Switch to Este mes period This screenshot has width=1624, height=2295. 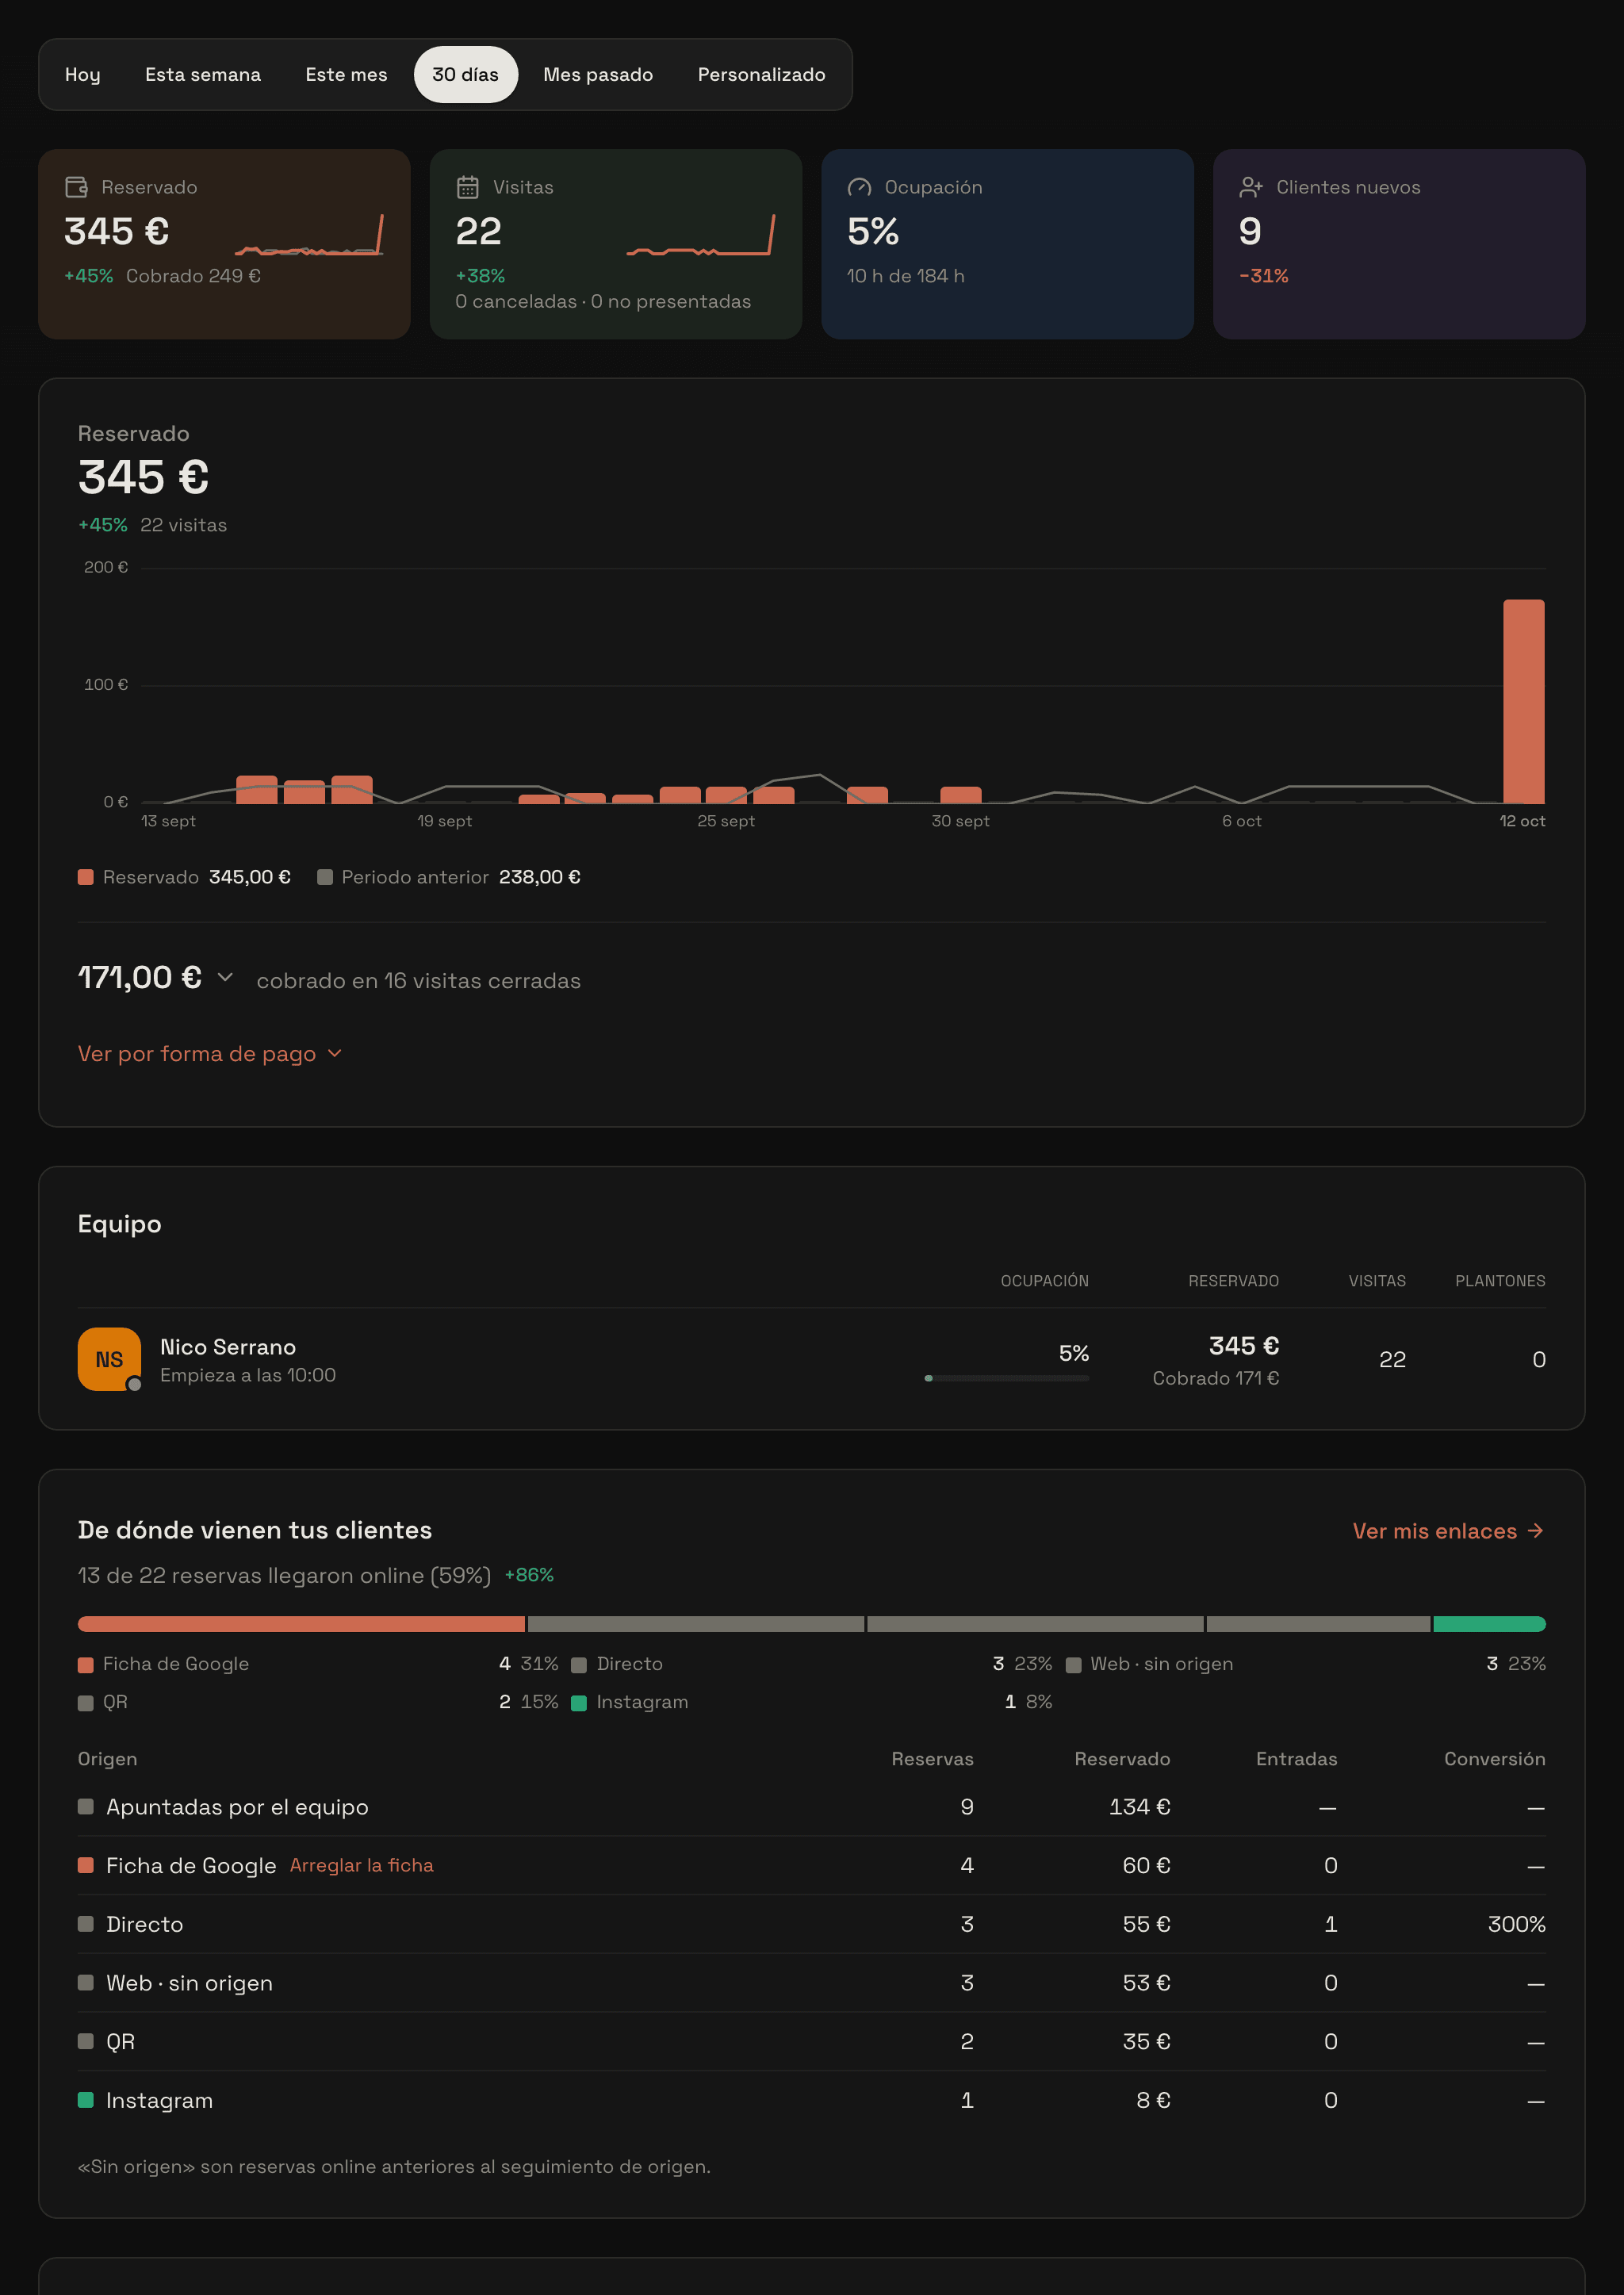pyautogui.click(x=346, y=75)
